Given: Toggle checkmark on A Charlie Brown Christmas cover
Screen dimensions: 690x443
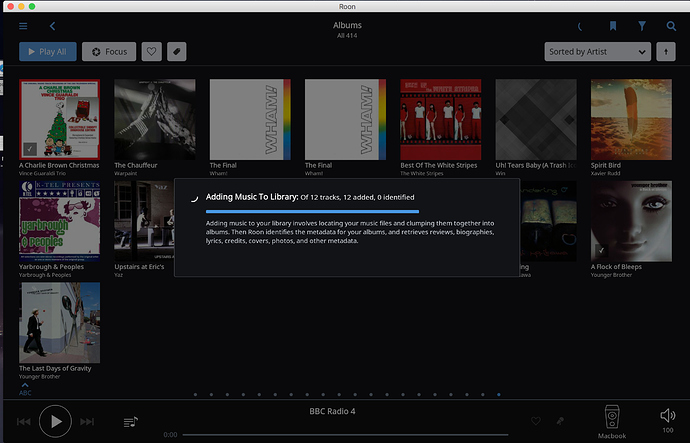Looking at the screenshot, I should click(30, 149).
